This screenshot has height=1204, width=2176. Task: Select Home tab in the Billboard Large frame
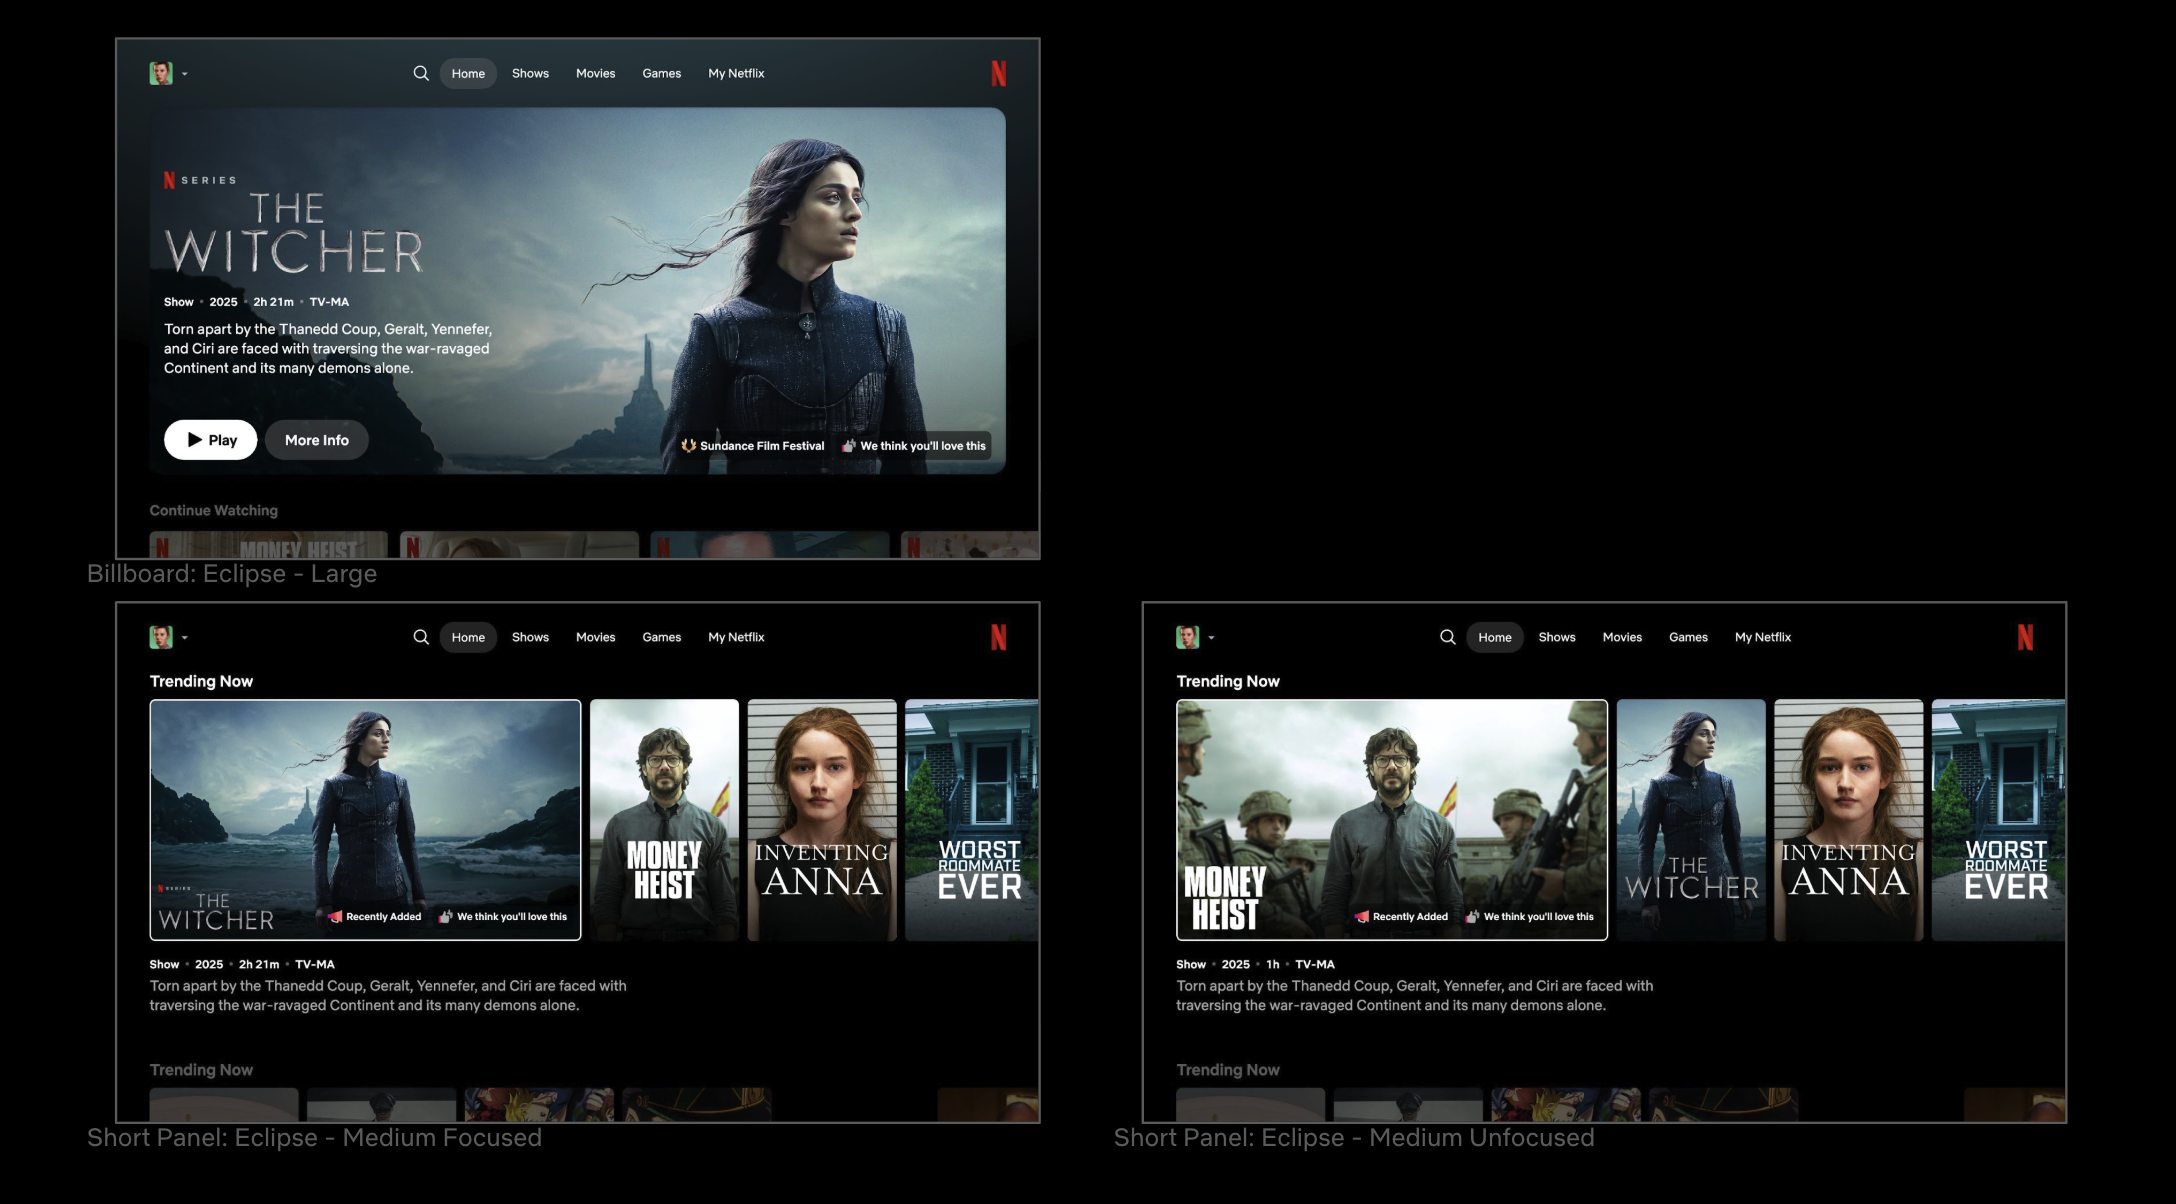(468, 73)
